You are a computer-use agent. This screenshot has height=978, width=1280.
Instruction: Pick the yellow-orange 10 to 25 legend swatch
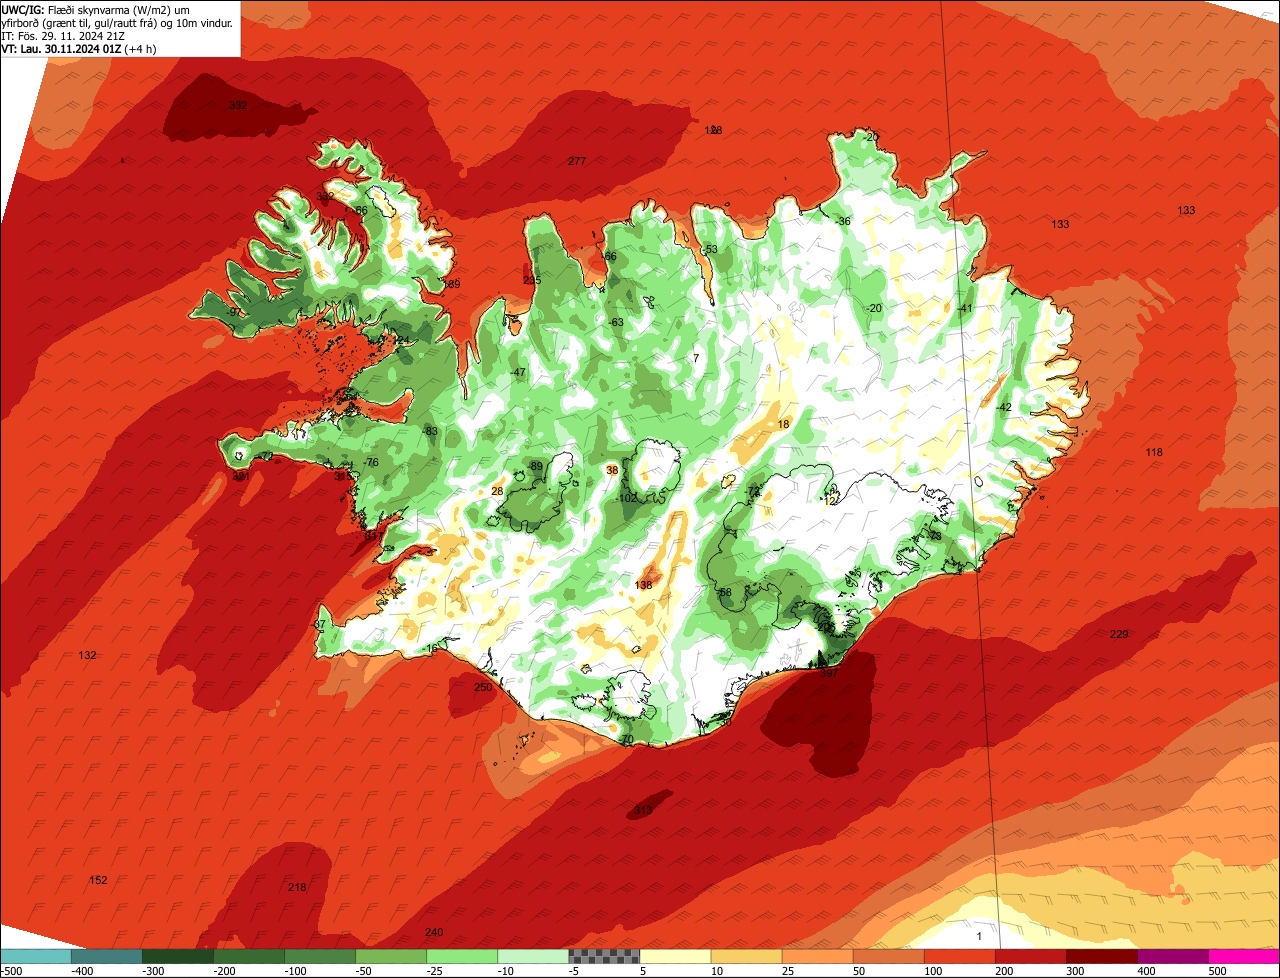(746, 956)
